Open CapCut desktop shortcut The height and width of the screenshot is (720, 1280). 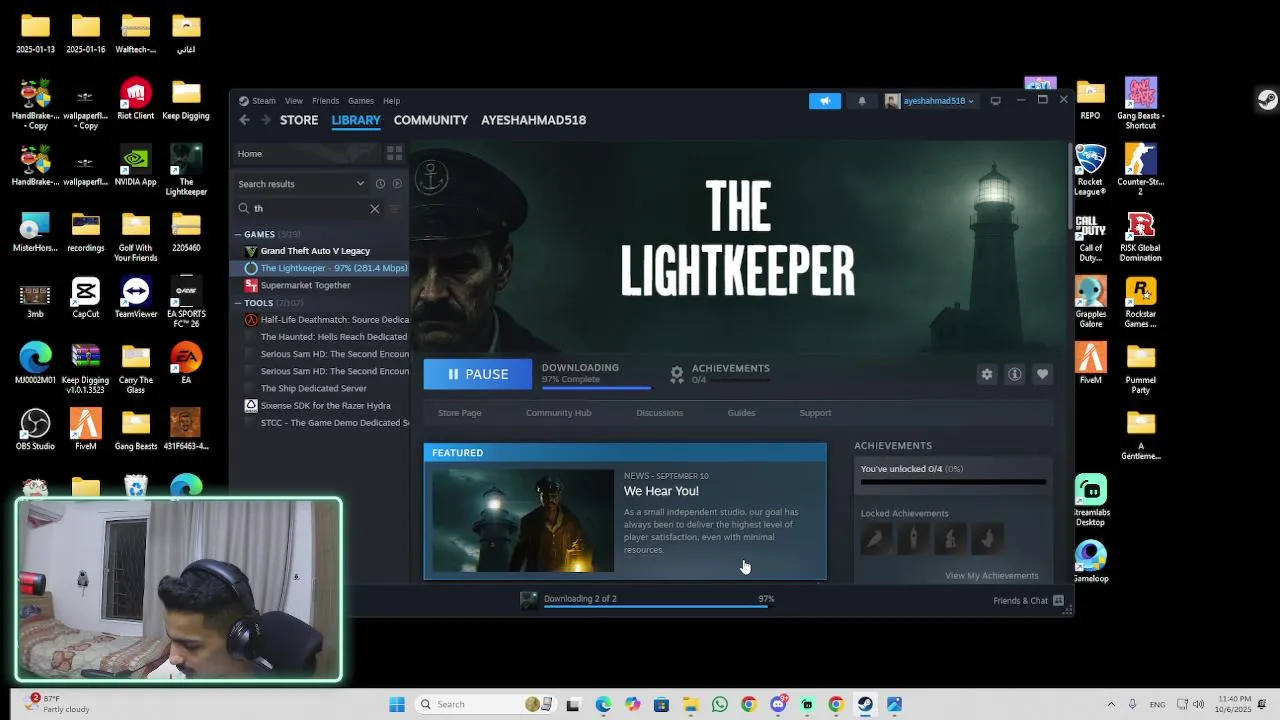coord(86,298)
